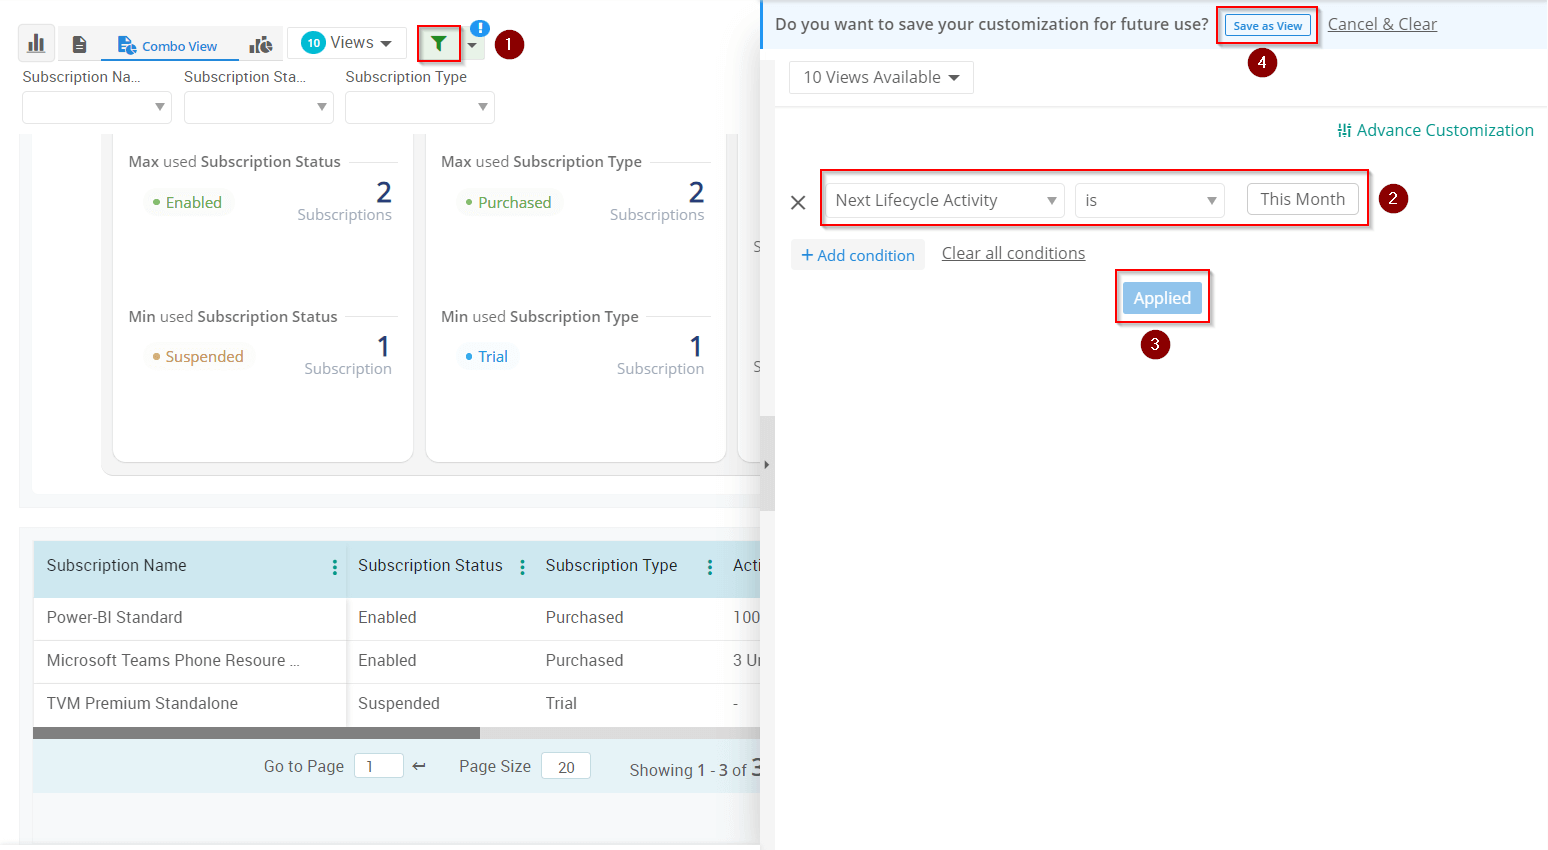Open Subscription Type column options menu

pyautogui.click(x=710, y=567)
